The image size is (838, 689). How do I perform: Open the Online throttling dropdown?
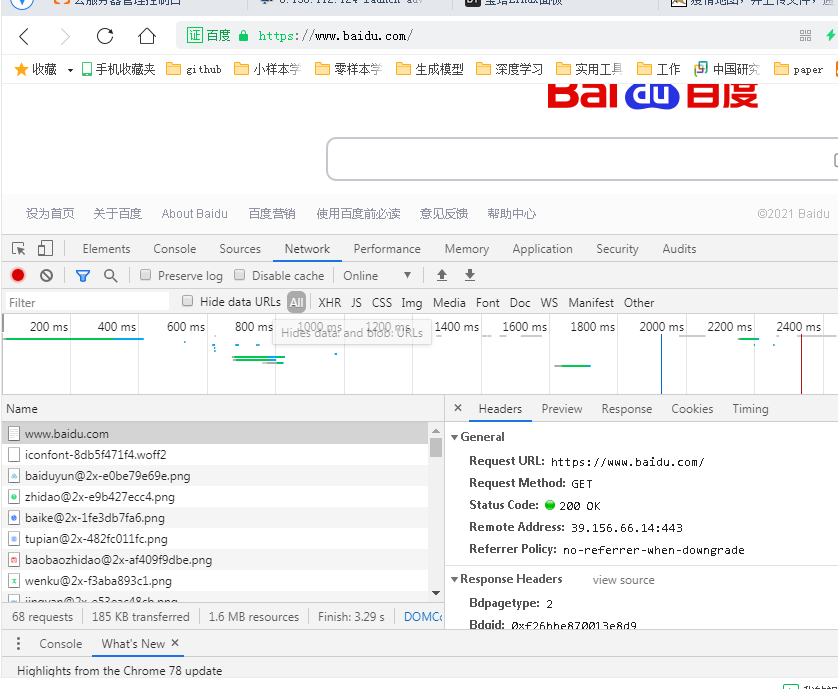pos(377,276)
